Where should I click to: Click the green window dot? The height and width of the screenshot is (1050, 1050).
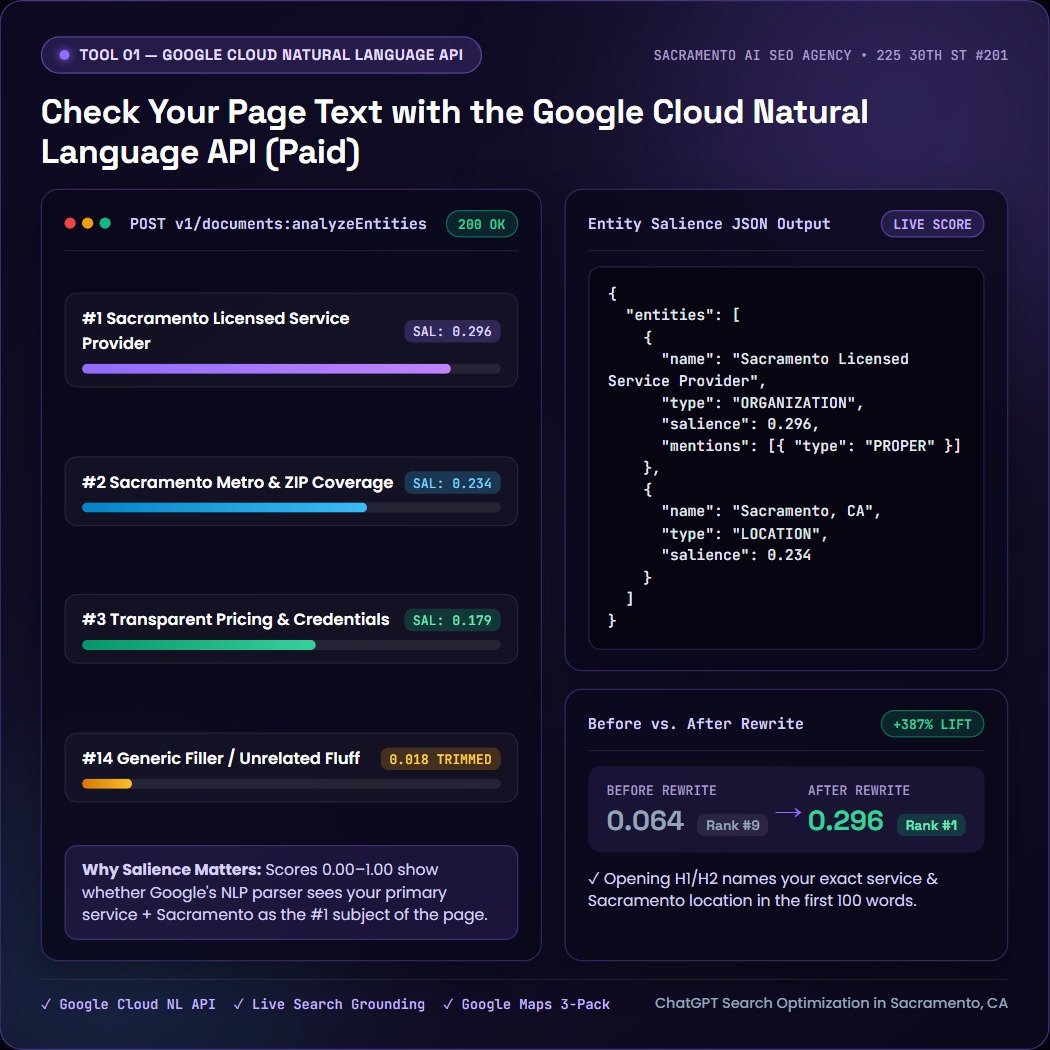(105, 223)
